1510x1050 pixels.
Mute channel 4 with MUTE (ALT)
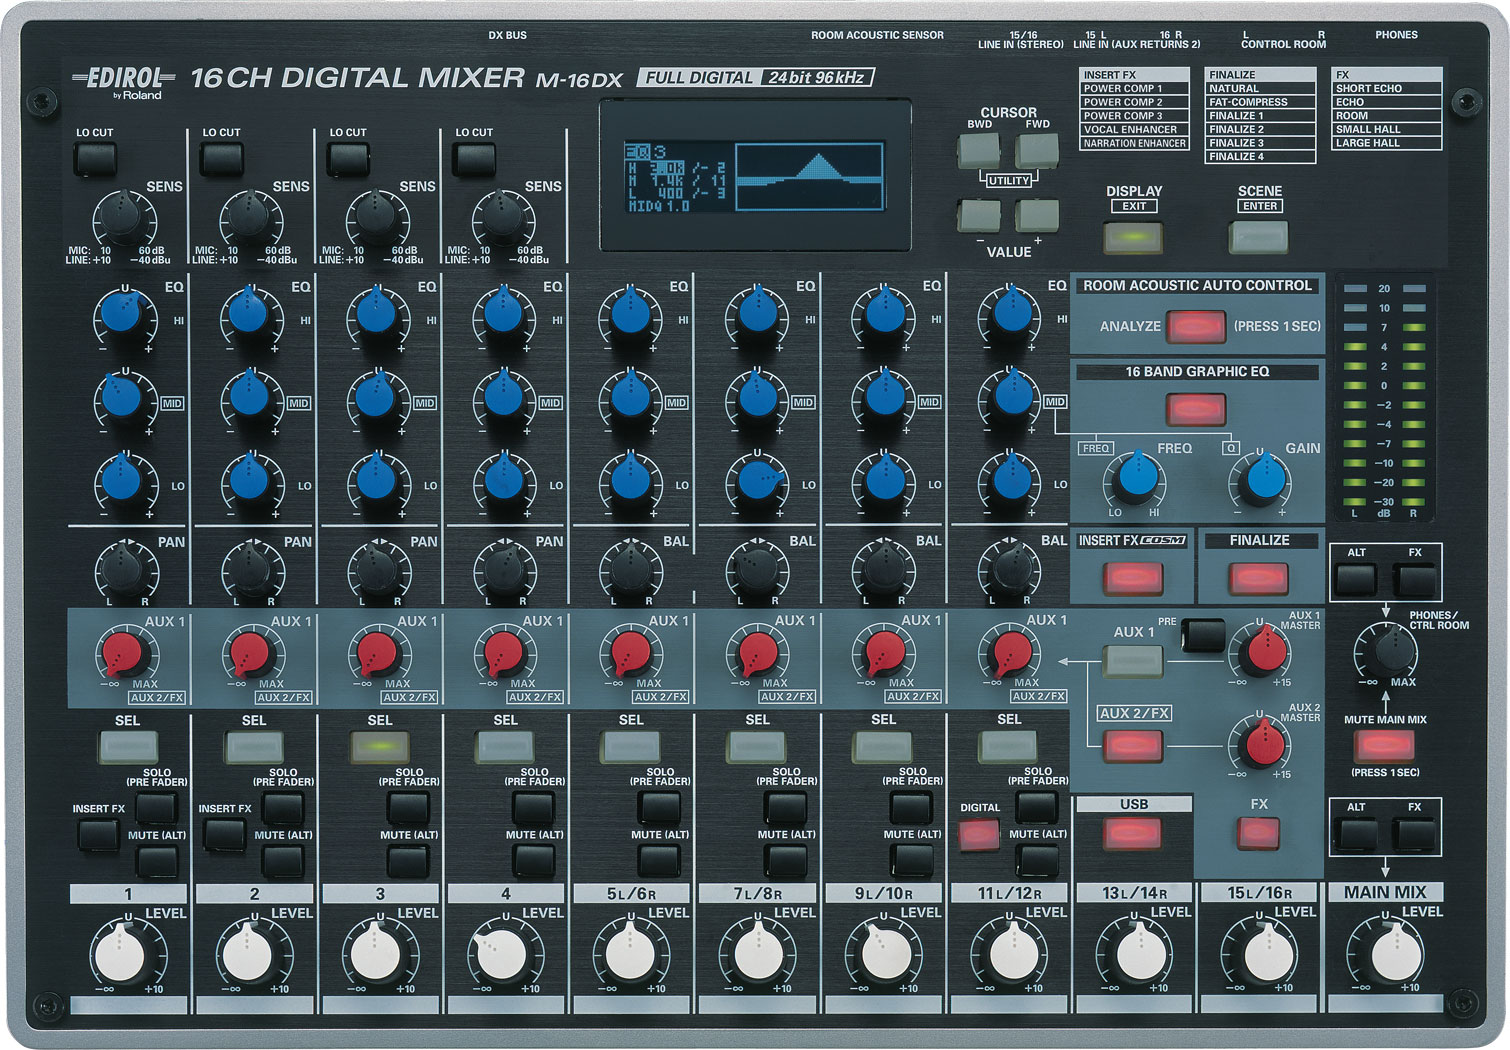[x=534, y=860]
